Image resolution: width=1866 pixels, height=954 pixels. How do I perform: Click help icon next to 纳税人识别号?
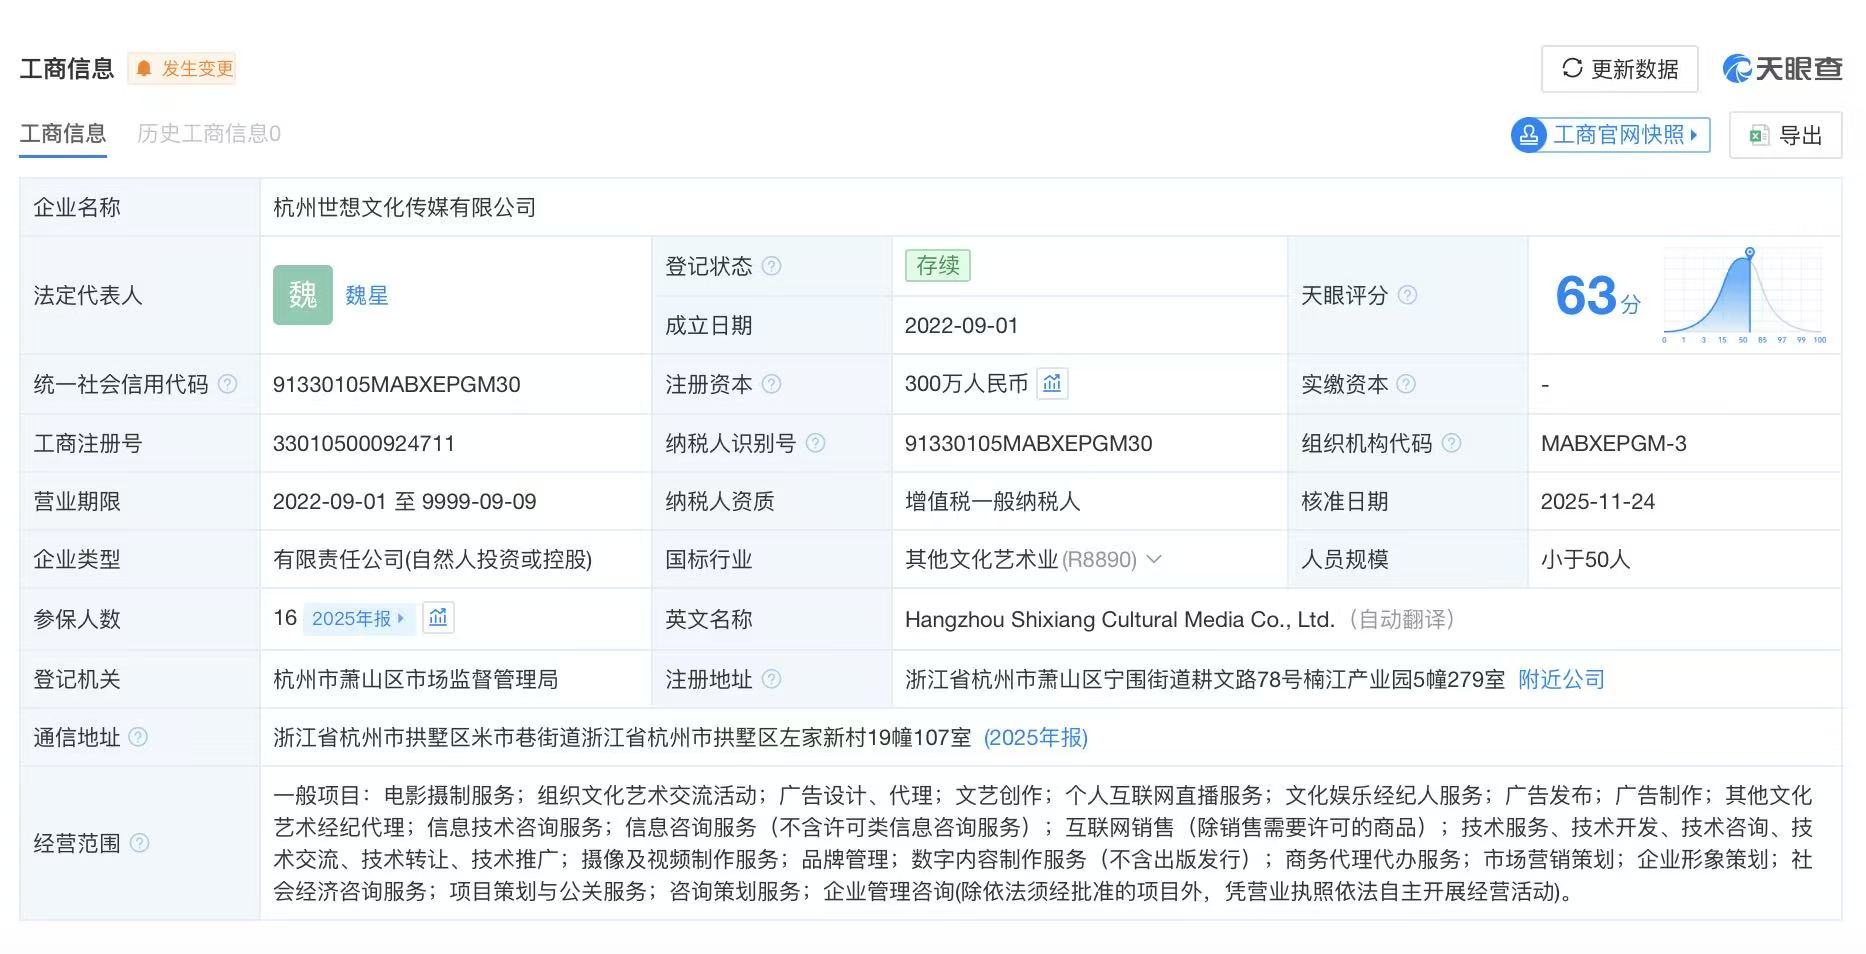[x=815, y=443]
